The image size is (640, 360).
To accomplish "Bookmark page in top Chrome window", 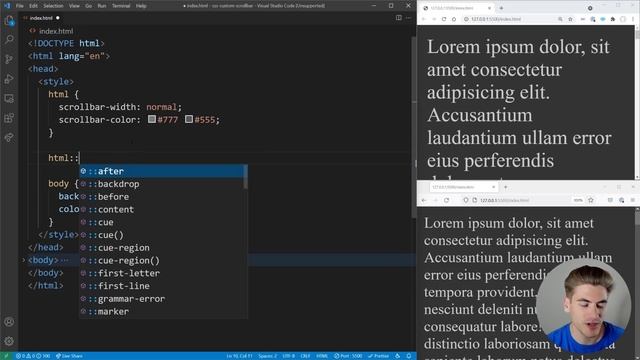I will pyautogui.click(x=570, y=19).
